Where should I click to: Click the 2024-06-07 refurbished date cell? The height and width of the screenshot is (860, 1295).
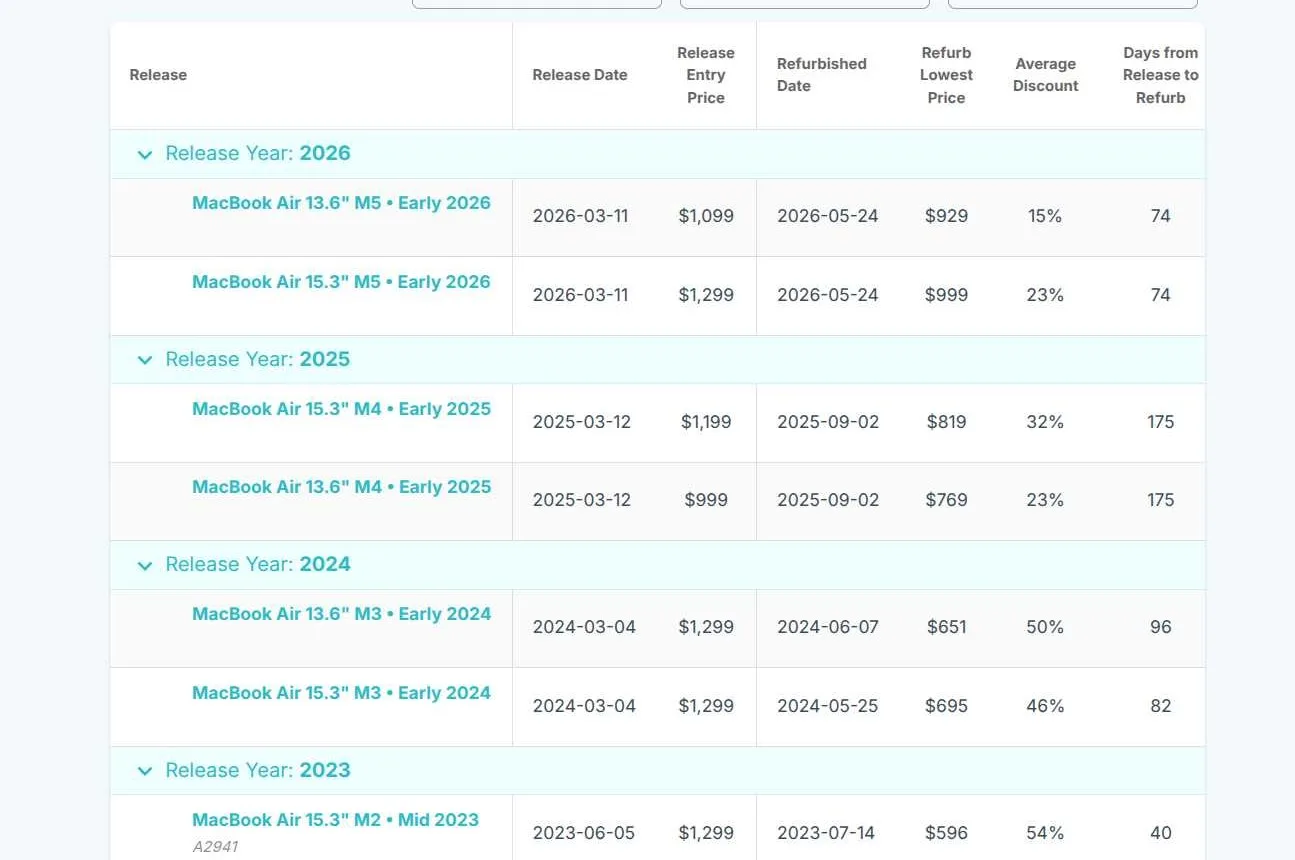(828, 627)
